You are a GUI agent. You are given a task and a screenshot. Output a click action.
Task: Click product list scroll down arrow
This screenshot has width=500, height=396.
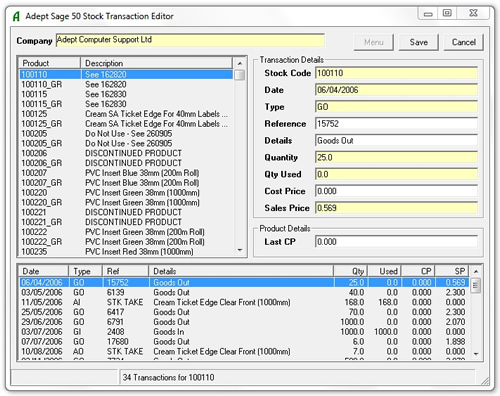point(240,250)
